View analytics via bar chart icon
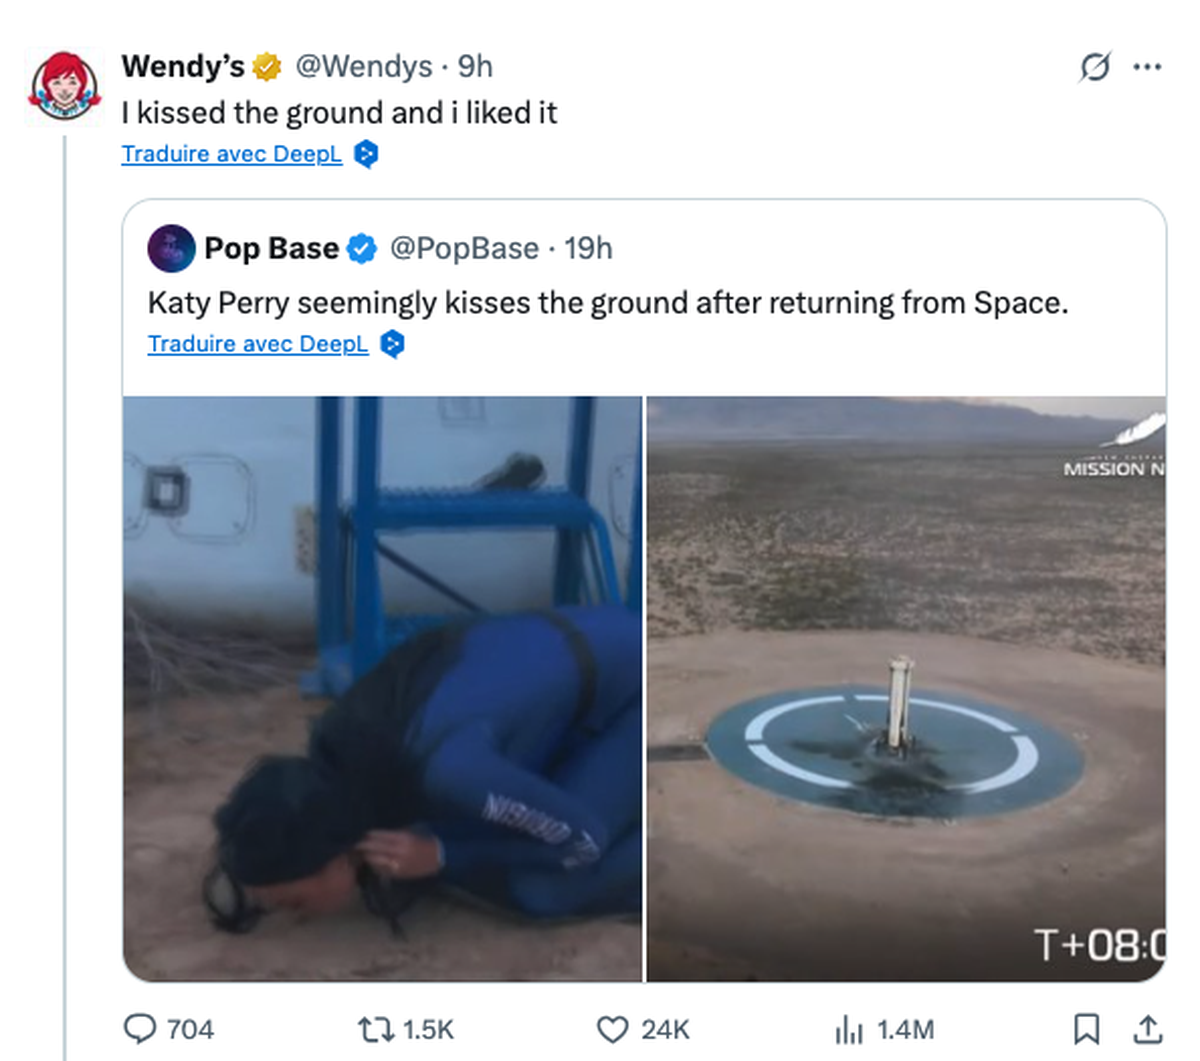This screenshot has width=1200, height=1061. pyautogui.click(x=848, y=1029)
